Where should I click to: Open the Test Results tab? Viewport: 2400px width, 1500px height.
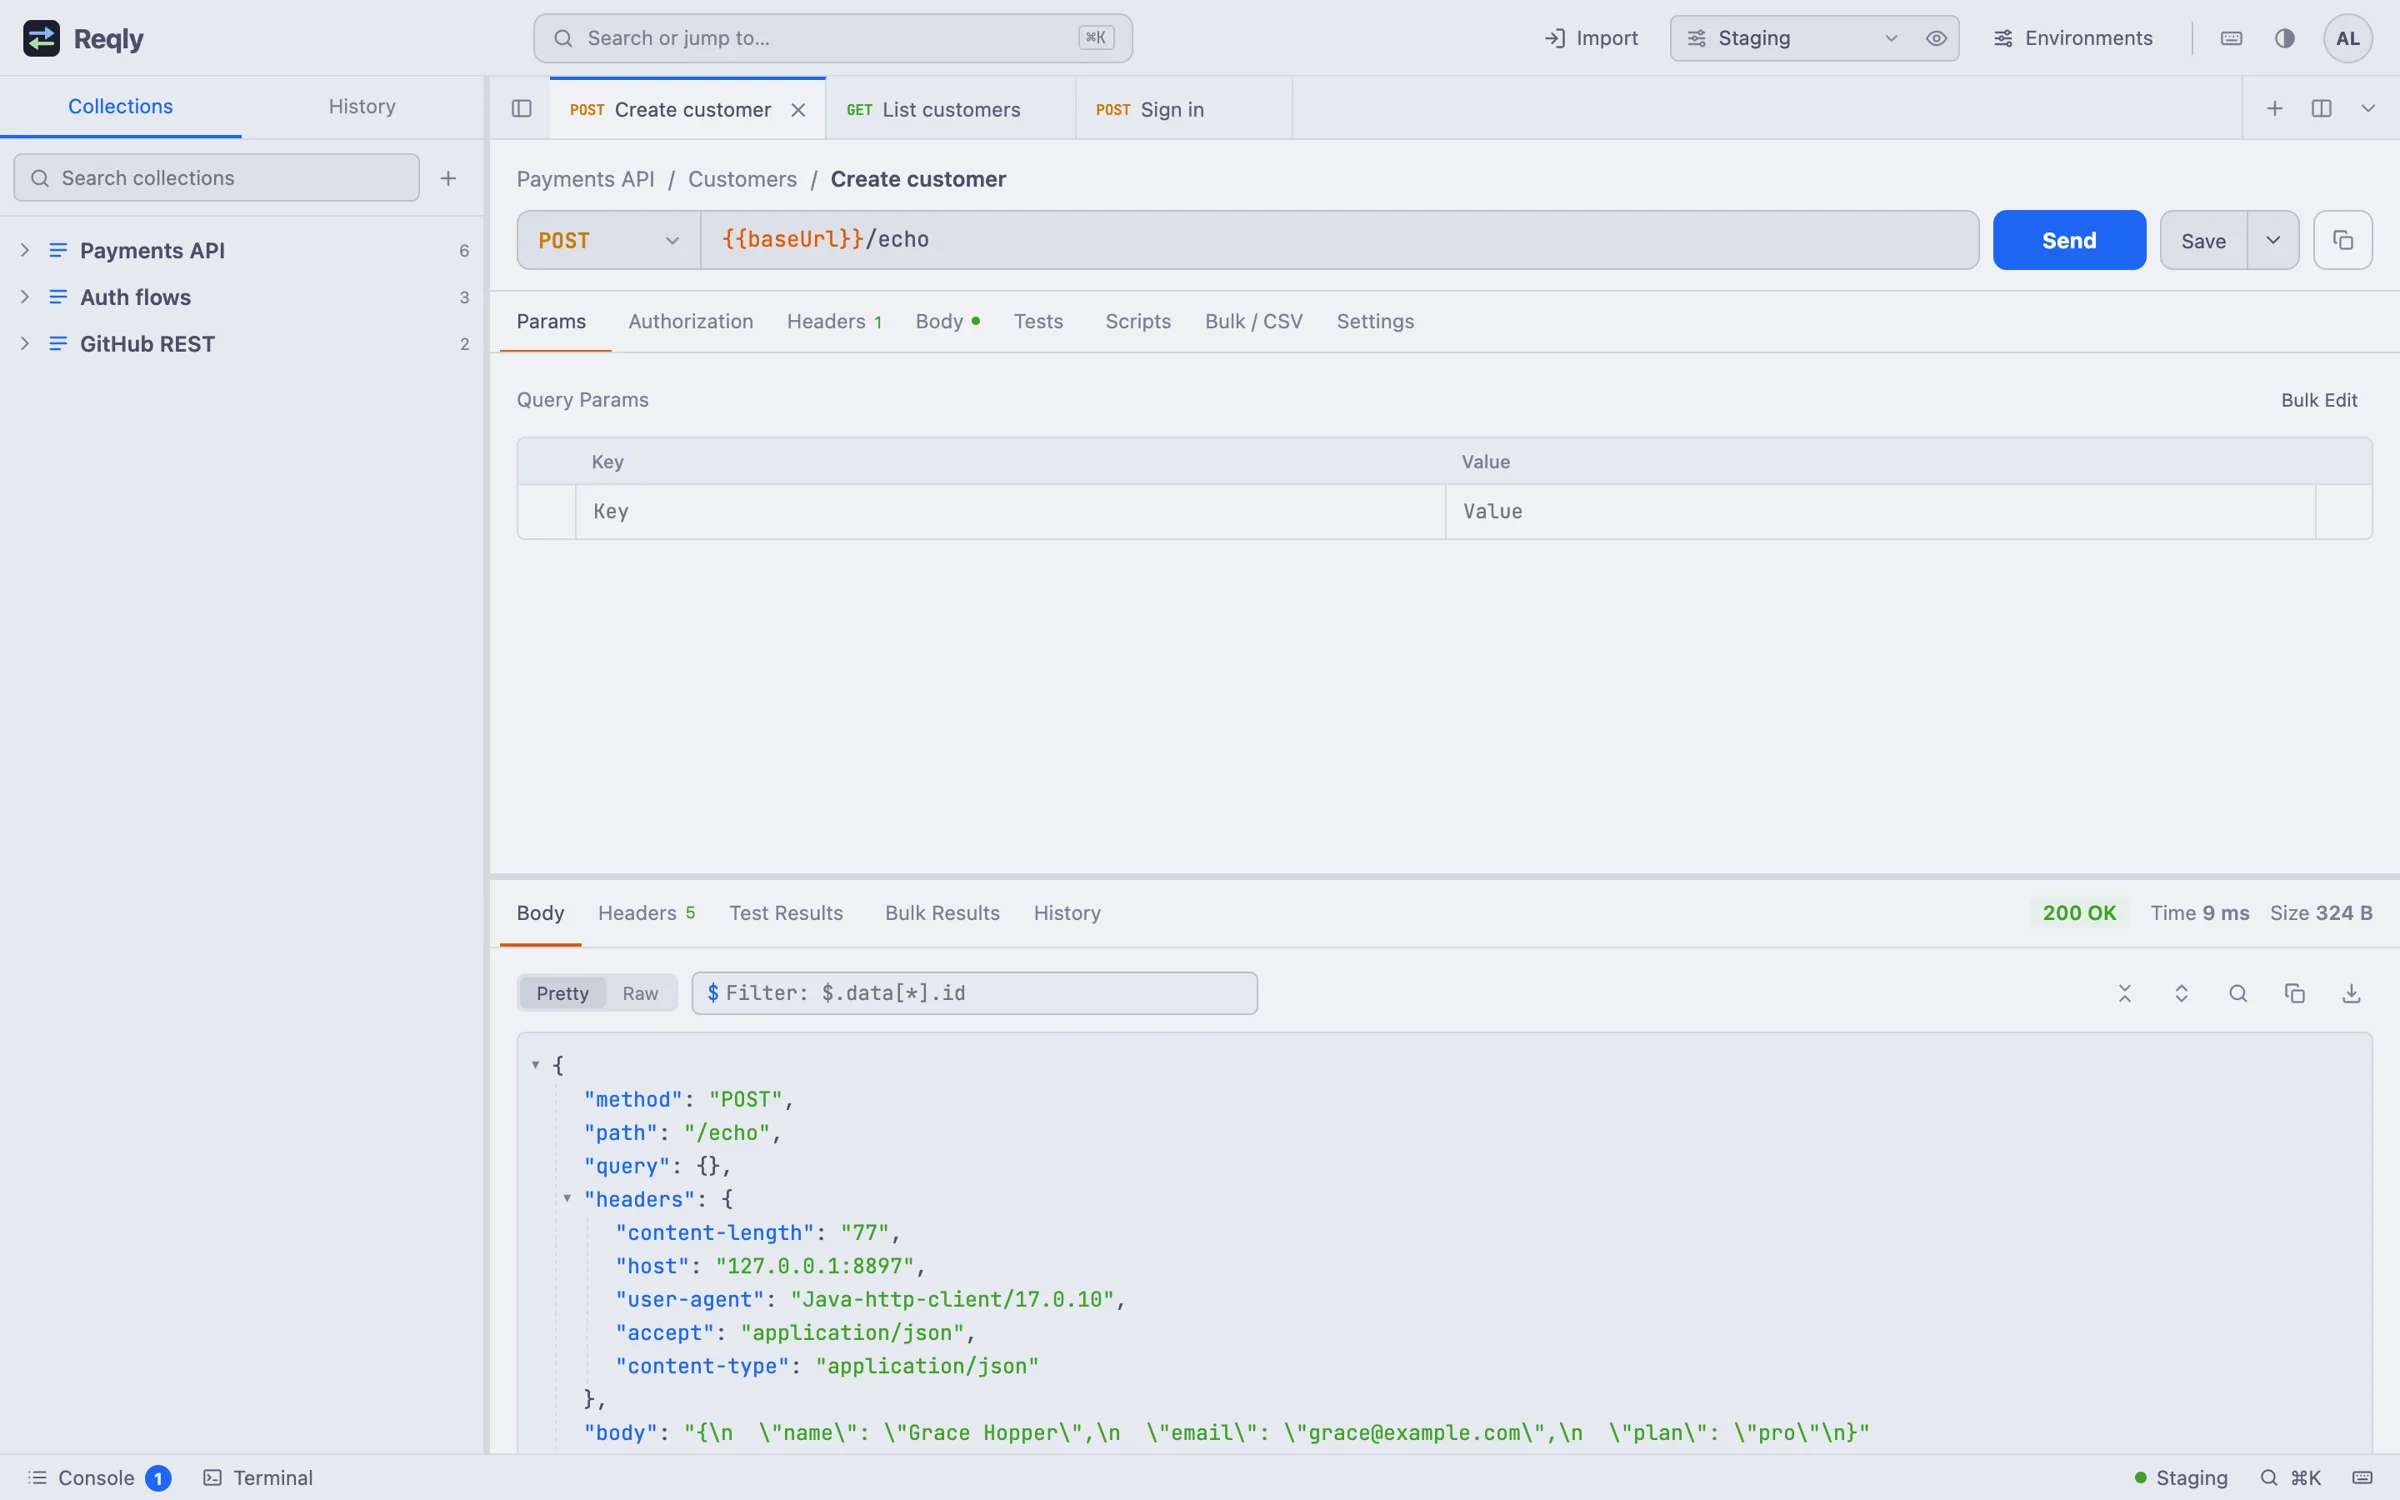[x=786, y=913]
